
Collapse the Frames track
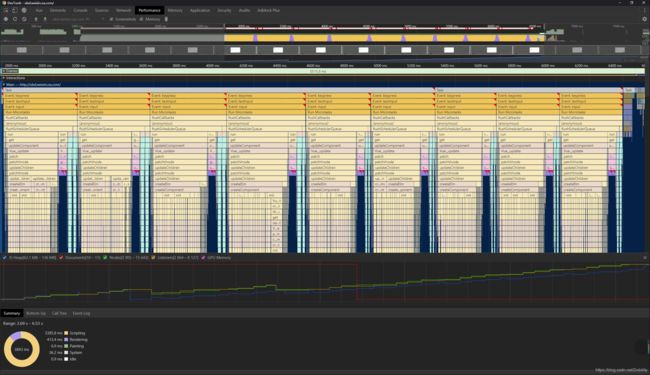pyautogui.click(x=4, y=71)
